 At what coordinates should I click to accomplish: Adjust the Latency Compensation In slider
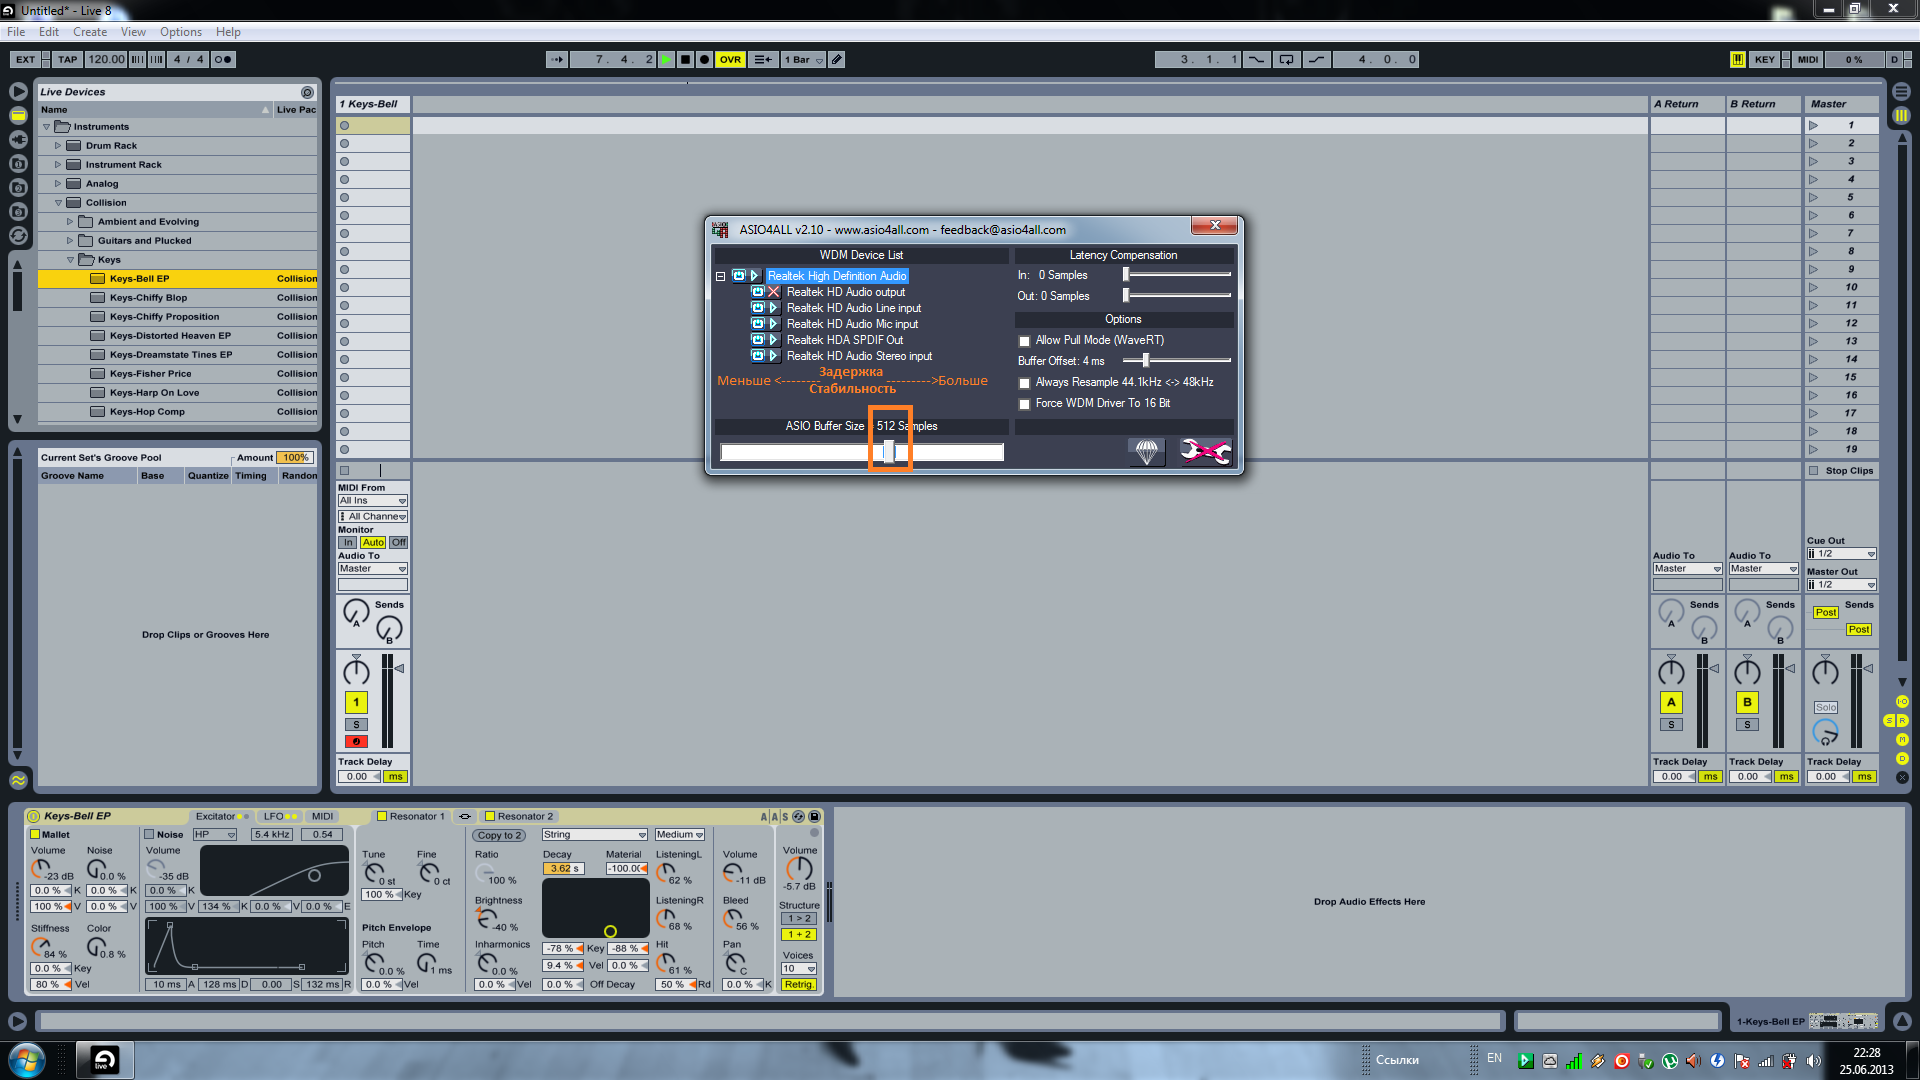[1126, 274]
